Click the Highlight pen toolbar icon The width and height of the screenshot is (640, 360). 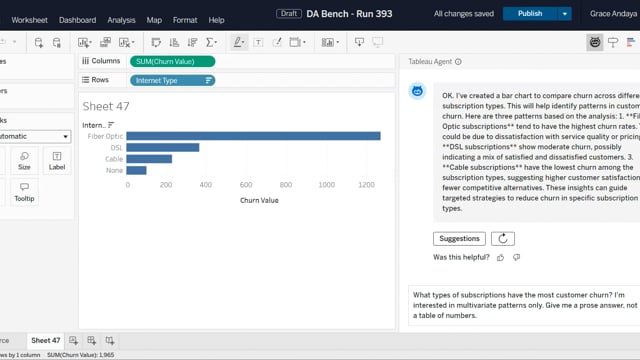coord(239,42)
